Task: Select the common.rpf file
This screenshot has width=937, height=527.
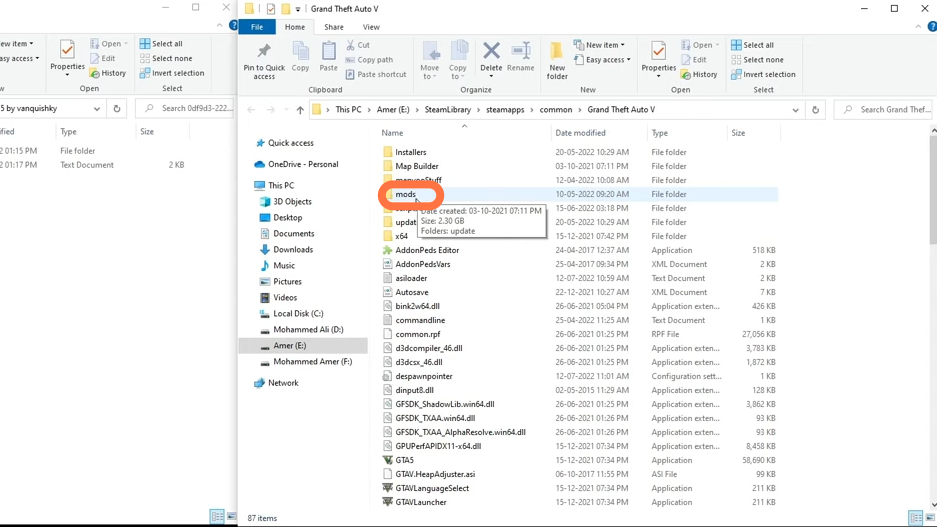Action: point(418,335)
